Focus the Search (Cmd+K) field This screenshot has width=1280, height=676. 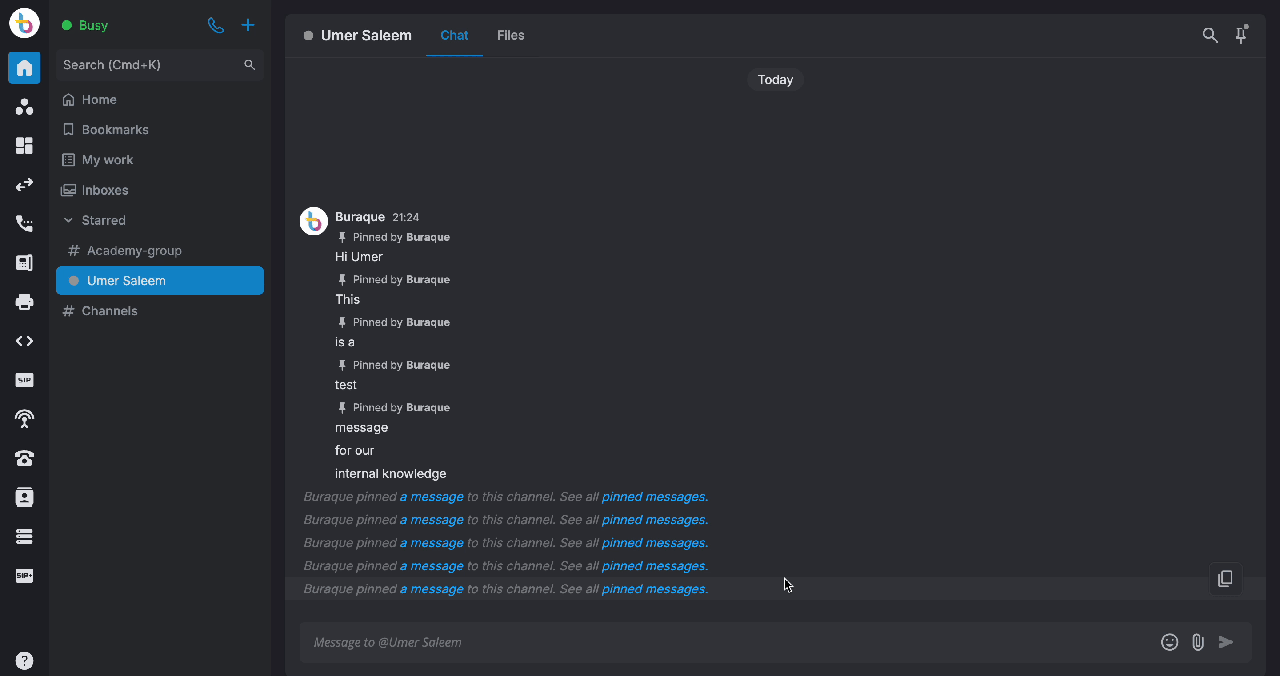click(160, 65)
